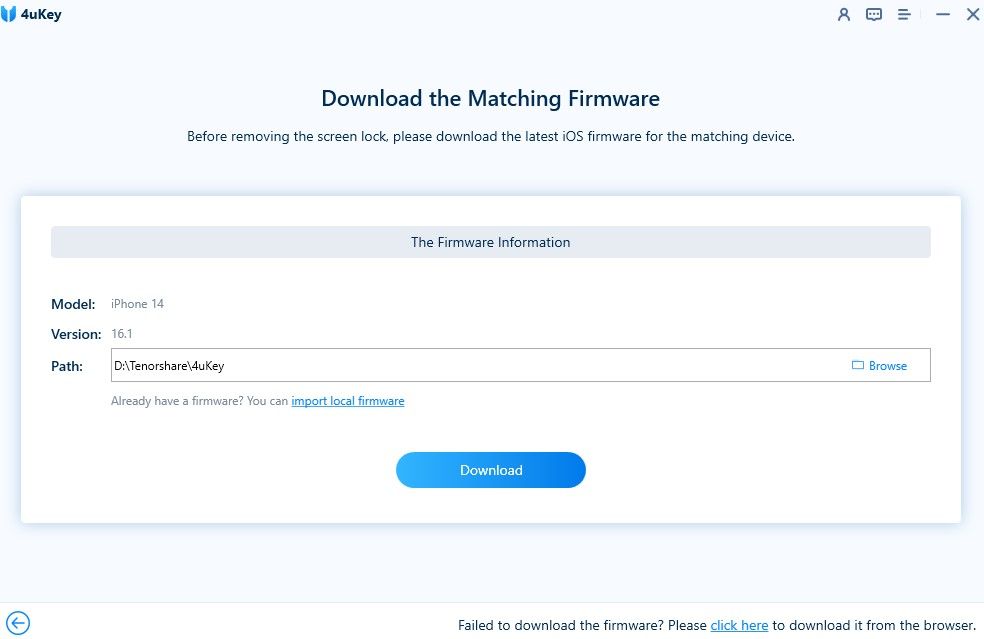This screenshot has height=639, width=984.
Task: Minimize the 4uKey window
Action: coord(942,15)
